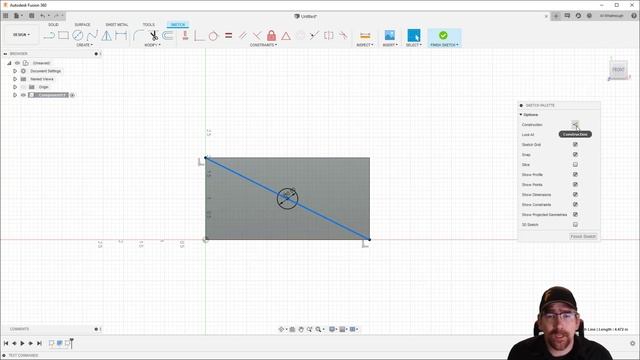The height and width of the screenshot is (360, 640).
Task: Open the Constraints dropdown menu
Action: tap(263, 45)
